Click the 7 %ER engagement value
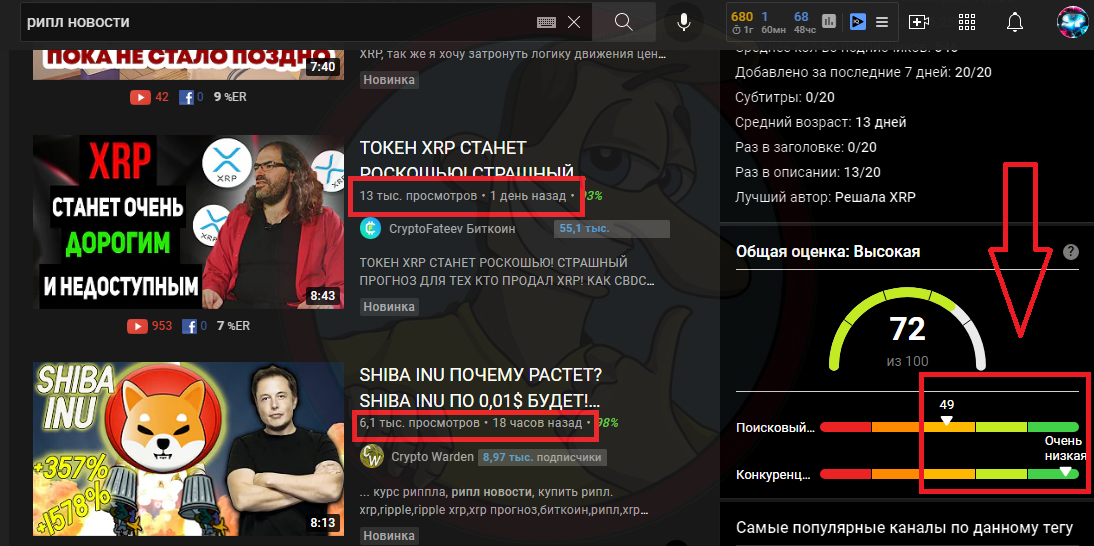 [233, 326]
